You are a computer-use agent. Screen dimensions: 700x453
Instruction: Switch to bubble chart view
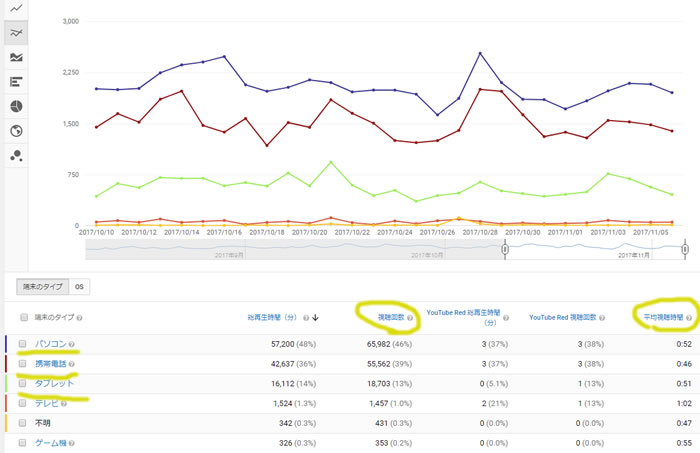[16, 155]
